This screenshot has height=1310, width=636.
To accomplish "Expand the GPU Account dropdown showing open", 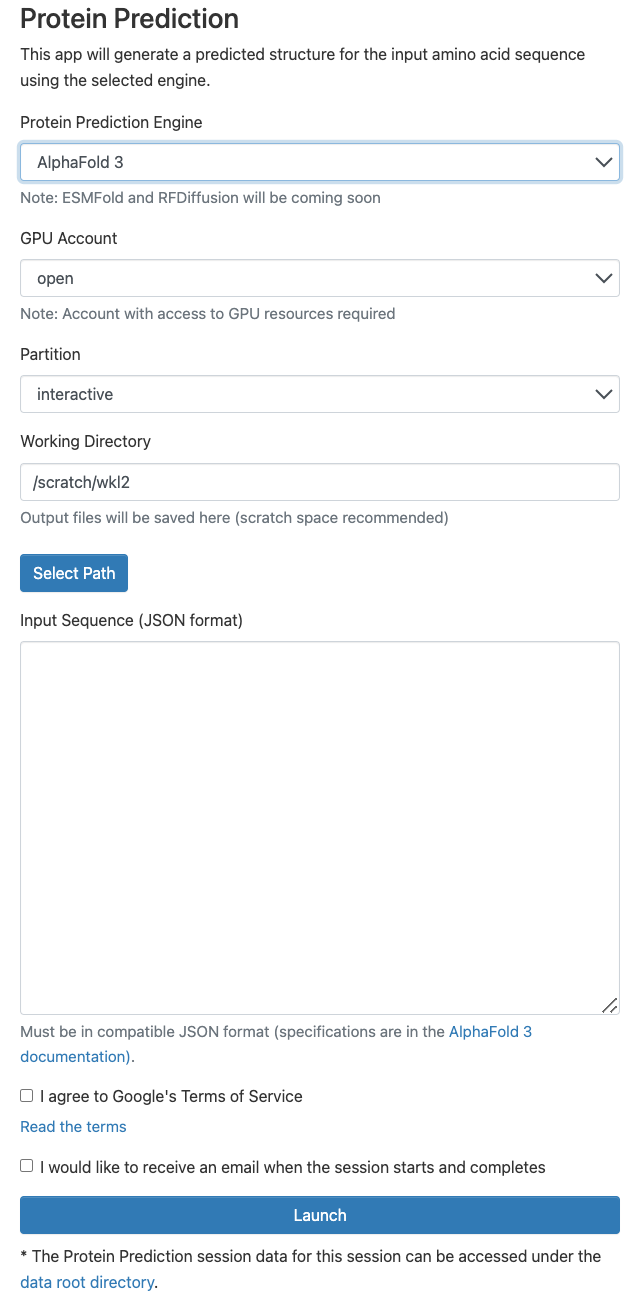I will tap(320, 278).
